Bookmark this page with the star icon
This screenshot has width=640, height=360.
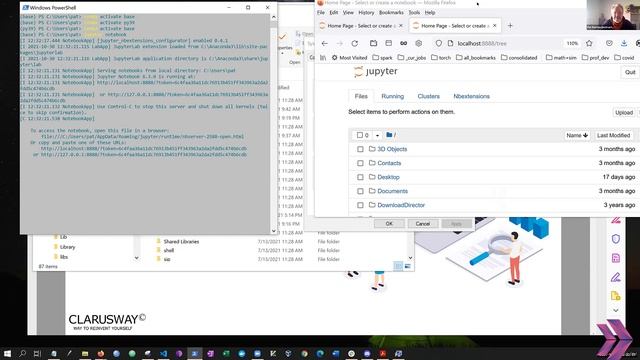tap(589, 43)
